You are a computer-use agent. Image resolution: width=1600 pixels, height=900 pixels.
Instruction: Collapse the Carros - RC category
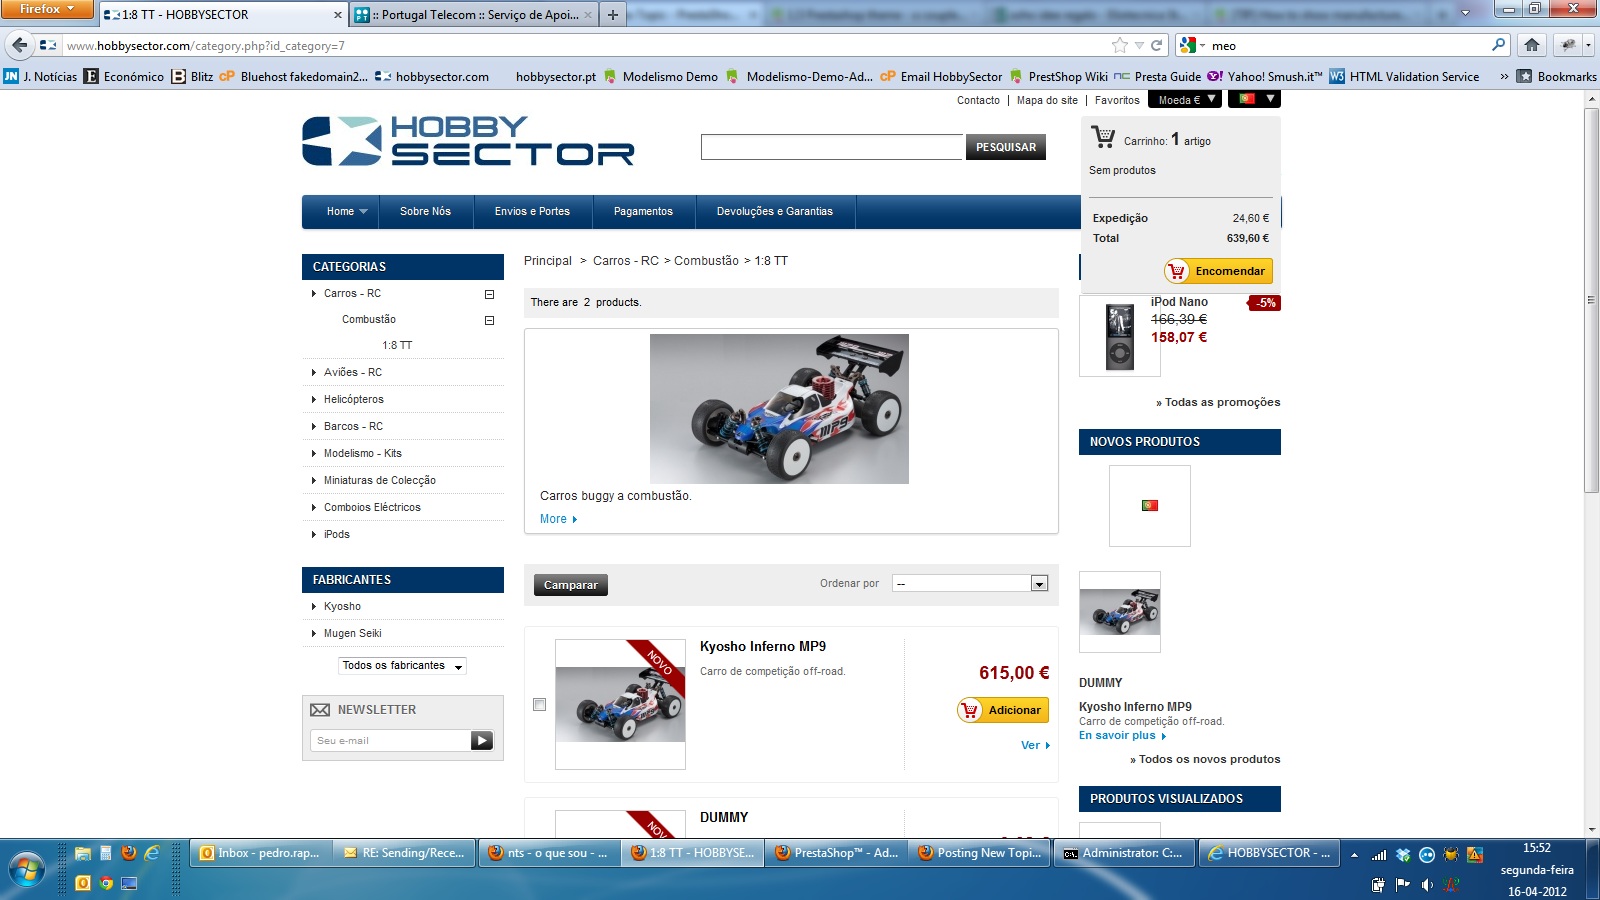pos(489,294)
